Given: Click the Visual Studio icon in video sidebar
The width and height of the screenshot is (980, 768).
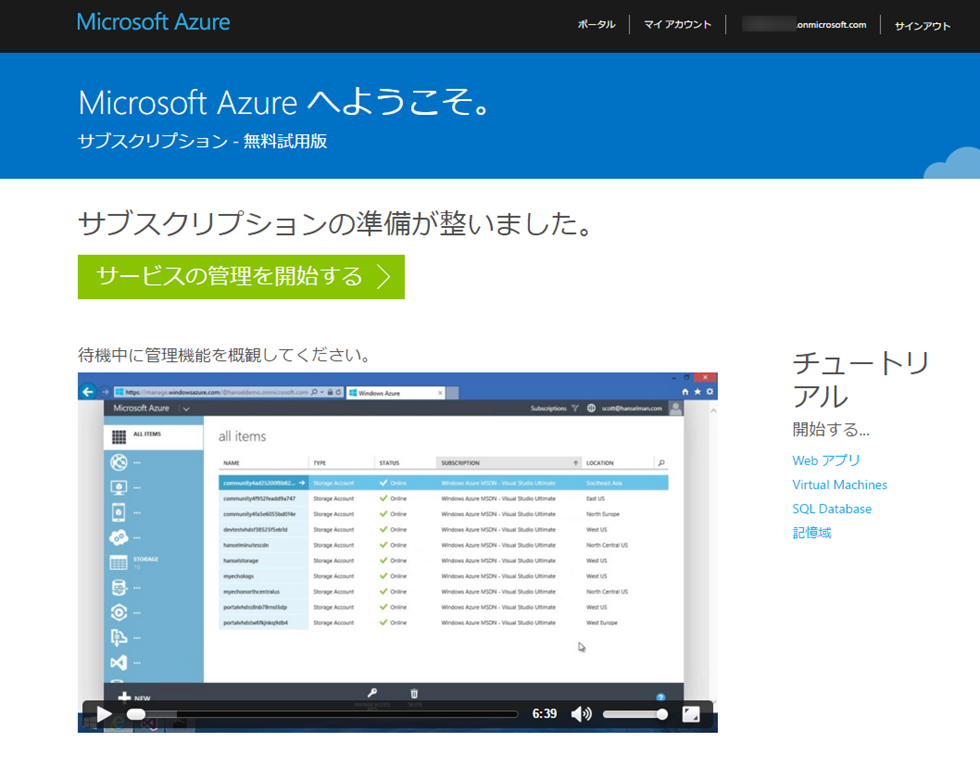Looking at the screenshot, I should point(119,662).
